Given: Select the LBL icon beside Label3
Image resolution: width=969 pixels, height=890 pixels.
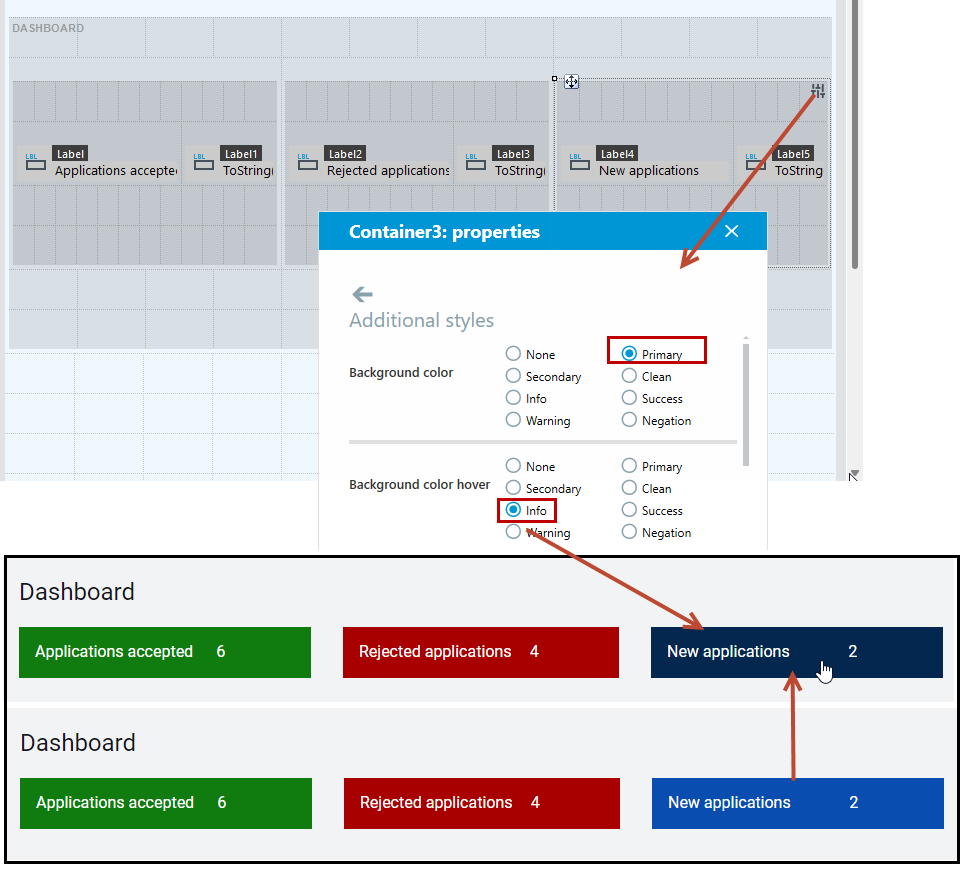Looking at the screenshot, I should coord(476,161).
